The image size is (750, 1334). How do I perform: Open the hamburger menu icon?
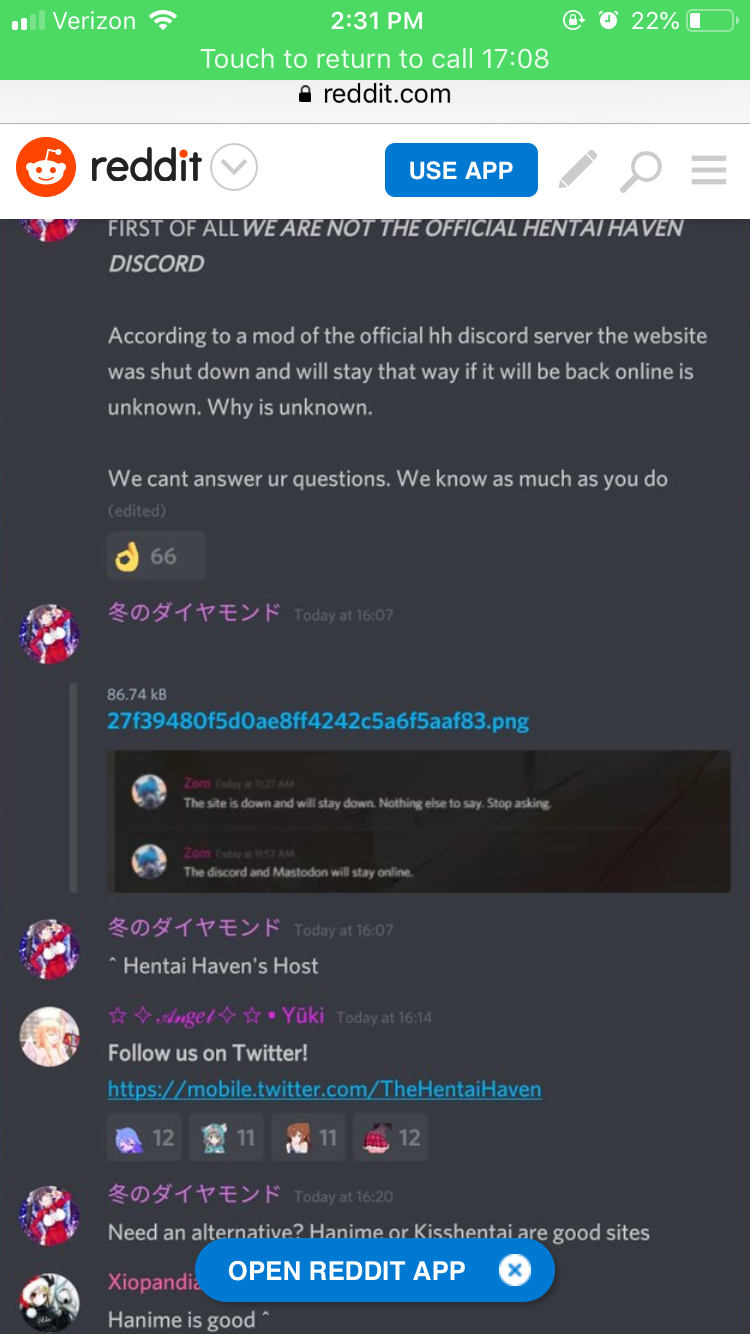click(709, 170)
